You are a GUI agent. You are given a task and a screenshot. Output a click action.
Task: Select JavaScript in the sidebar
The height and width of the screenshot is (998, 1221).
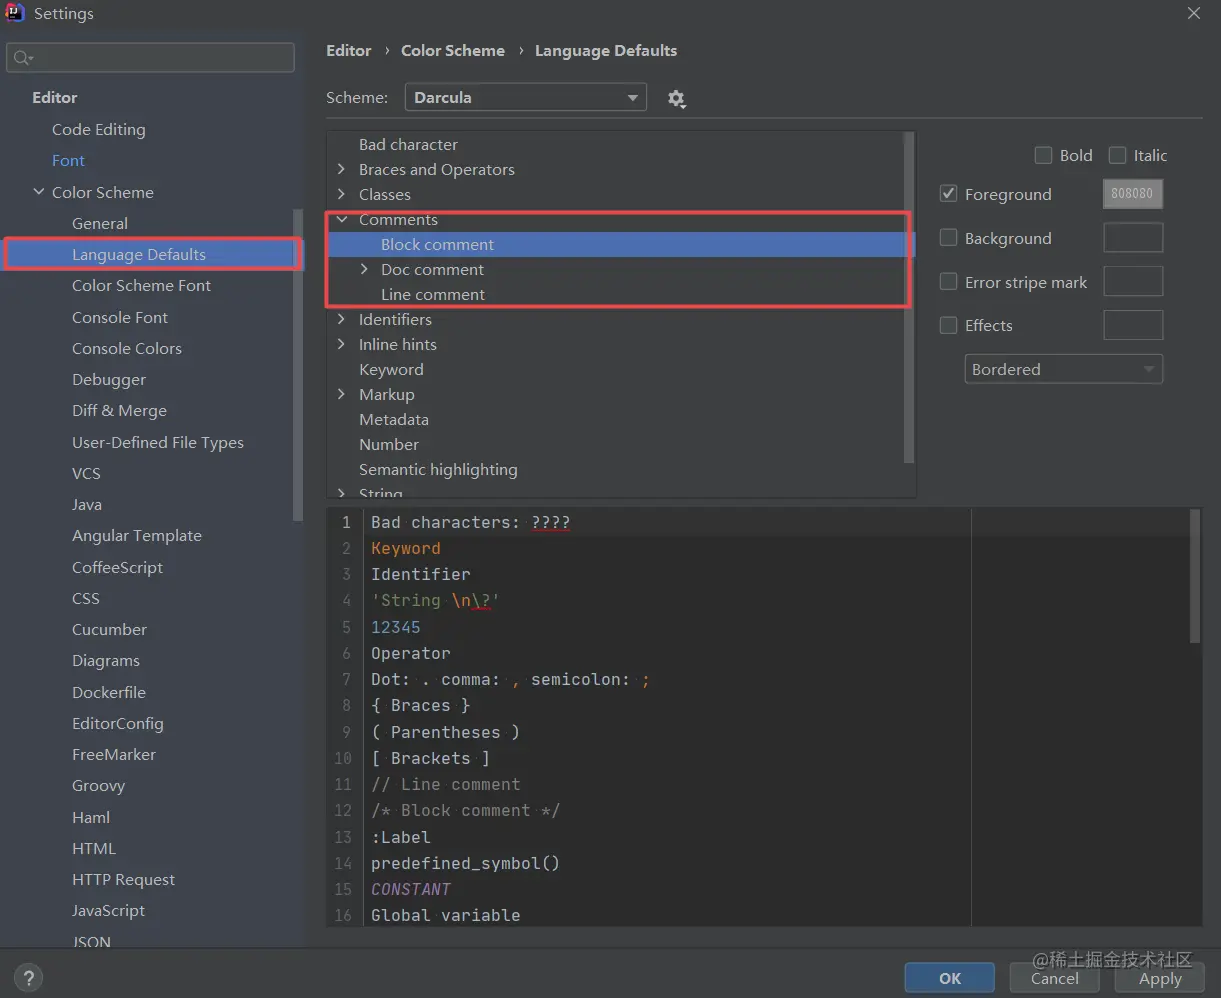[x=108, y=910]
